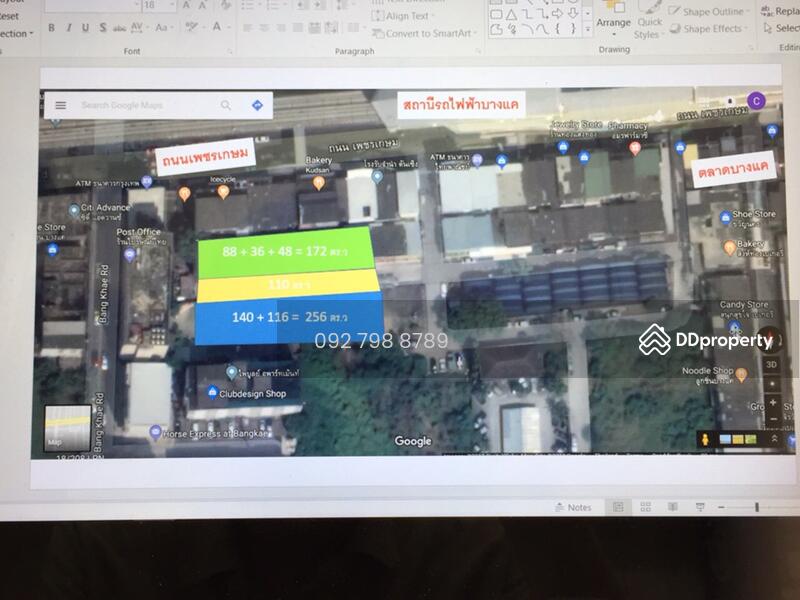800x600 pixels.
Task: Open Font Color dropdown arrow
Action: [x=228, y=27]
